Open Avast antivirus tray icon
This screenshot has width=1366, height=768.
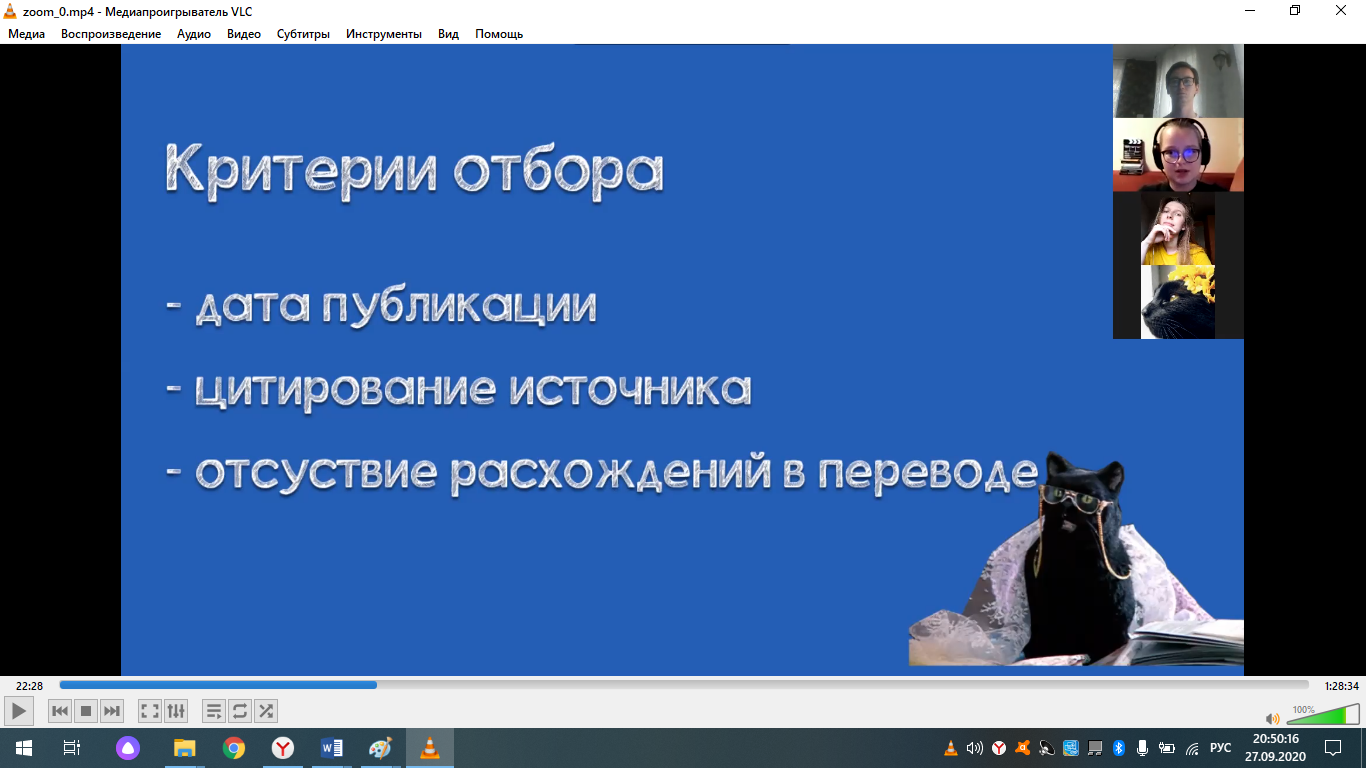point(1023,748)
